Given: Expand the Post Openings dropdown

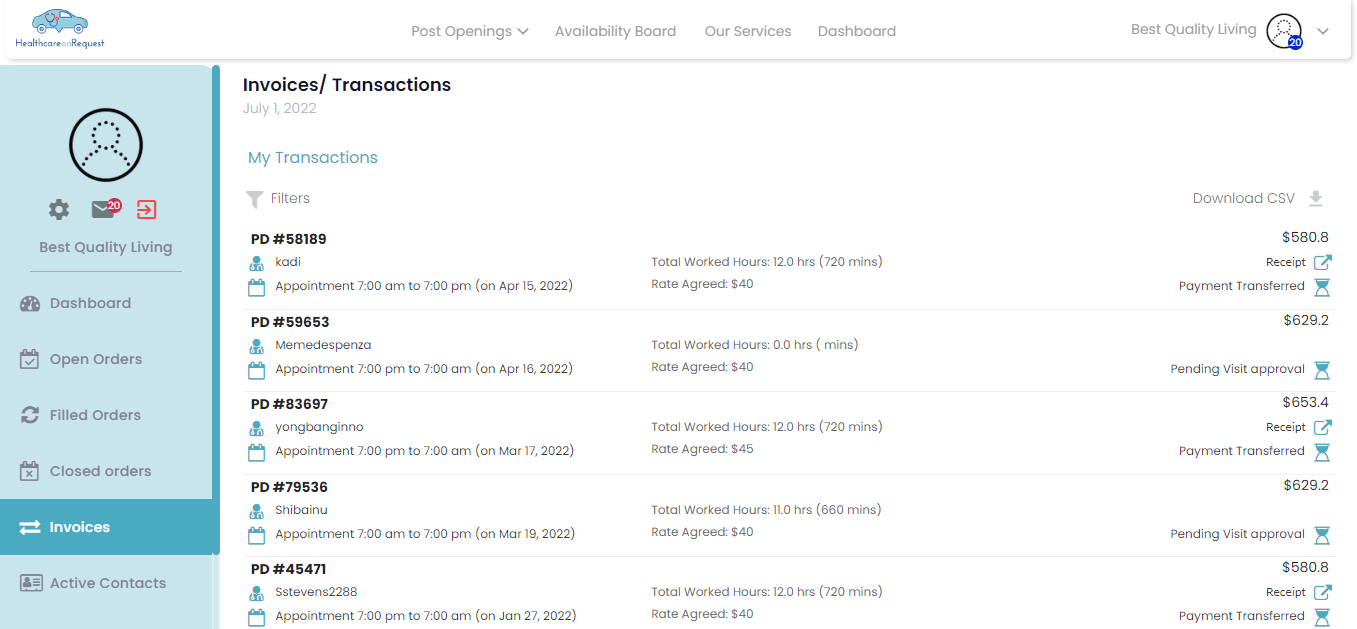Looking at the screenshot, I should (469, 31).
